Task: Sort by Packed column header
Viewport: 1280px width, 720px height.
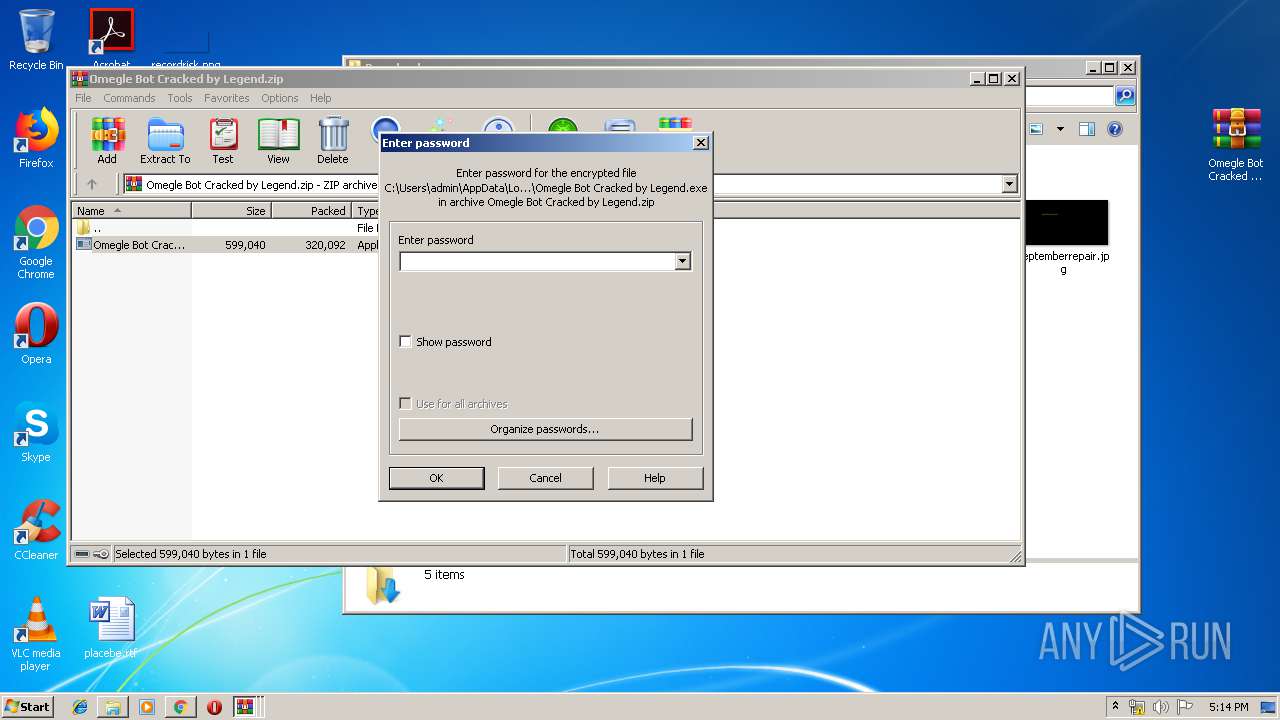Action: pyautogui.click(x=312, y=211)
